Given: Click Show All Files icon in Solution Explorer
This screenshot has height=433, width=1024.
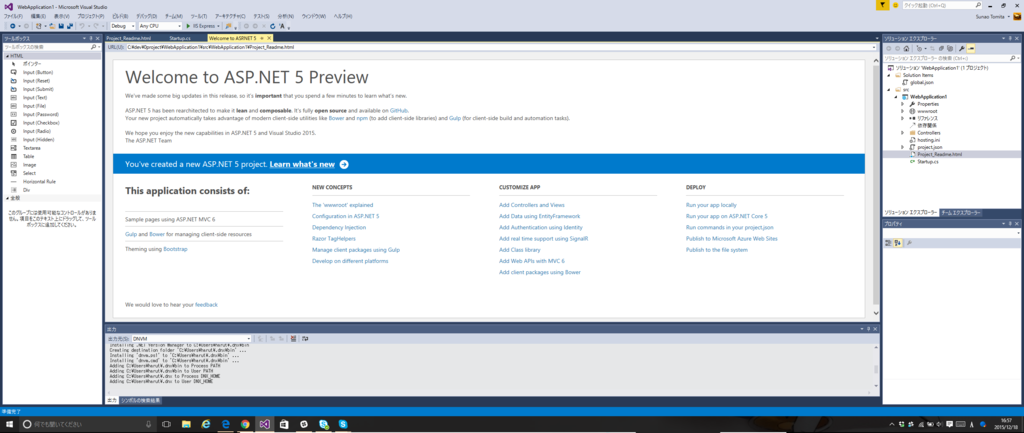Looking at the screenshot, I should [x=950, y=48].
